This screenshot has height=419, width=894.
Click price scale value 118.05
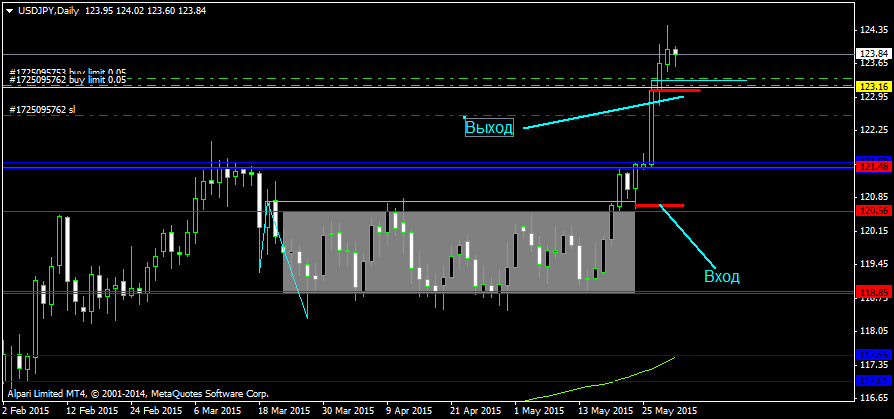pos(874,331)
